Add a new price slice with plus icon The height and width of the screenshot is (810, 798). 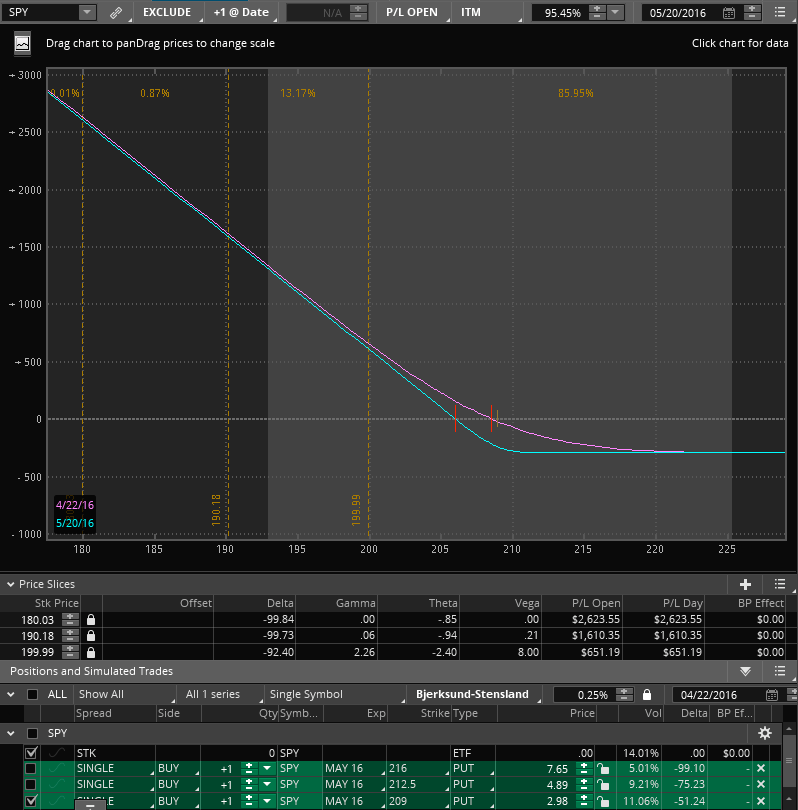[745, 584]
